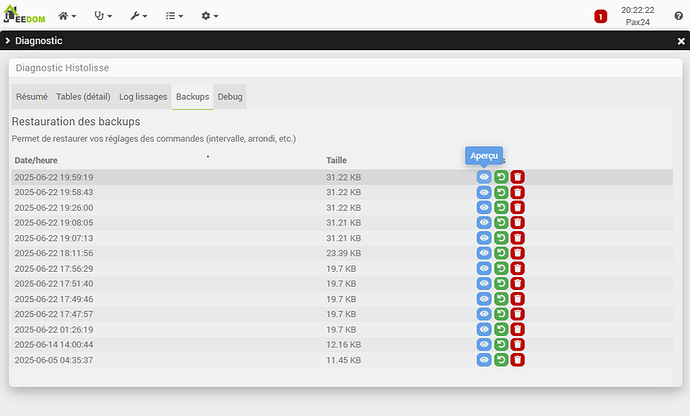Image resolution: width=690 pixels, height=416 pixels.
Task: Select the 2025-06-22 01:26:19 date cell
Action: pos(54,330)
